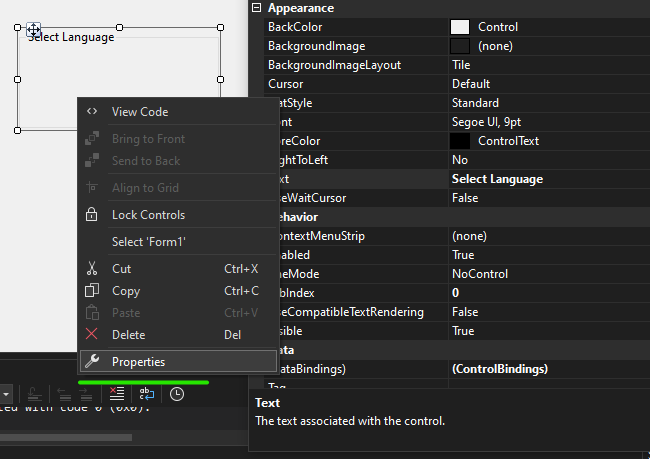Click the Text property value field
This screenshot has width=650, height=459.
point(545,179)
